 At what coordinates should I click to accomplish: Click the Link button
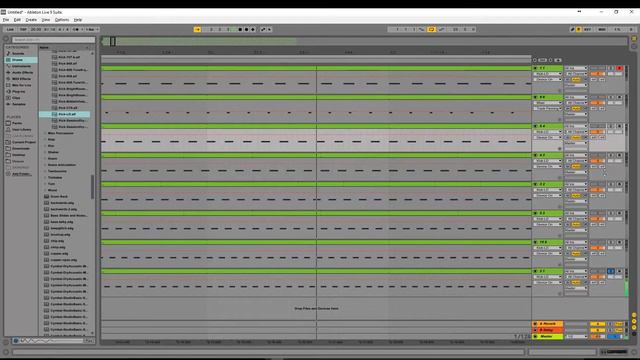pos(10,29)
